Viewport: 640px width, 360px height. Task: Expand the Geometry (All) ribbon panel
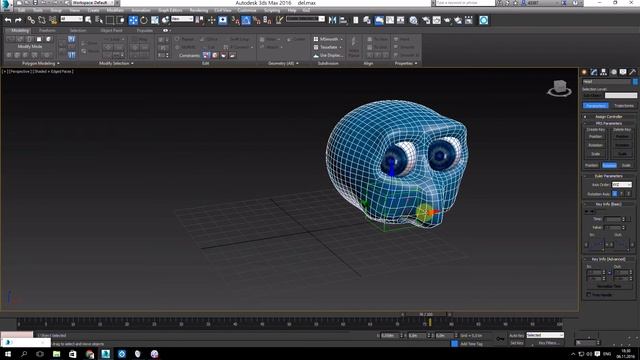point(283,64)
